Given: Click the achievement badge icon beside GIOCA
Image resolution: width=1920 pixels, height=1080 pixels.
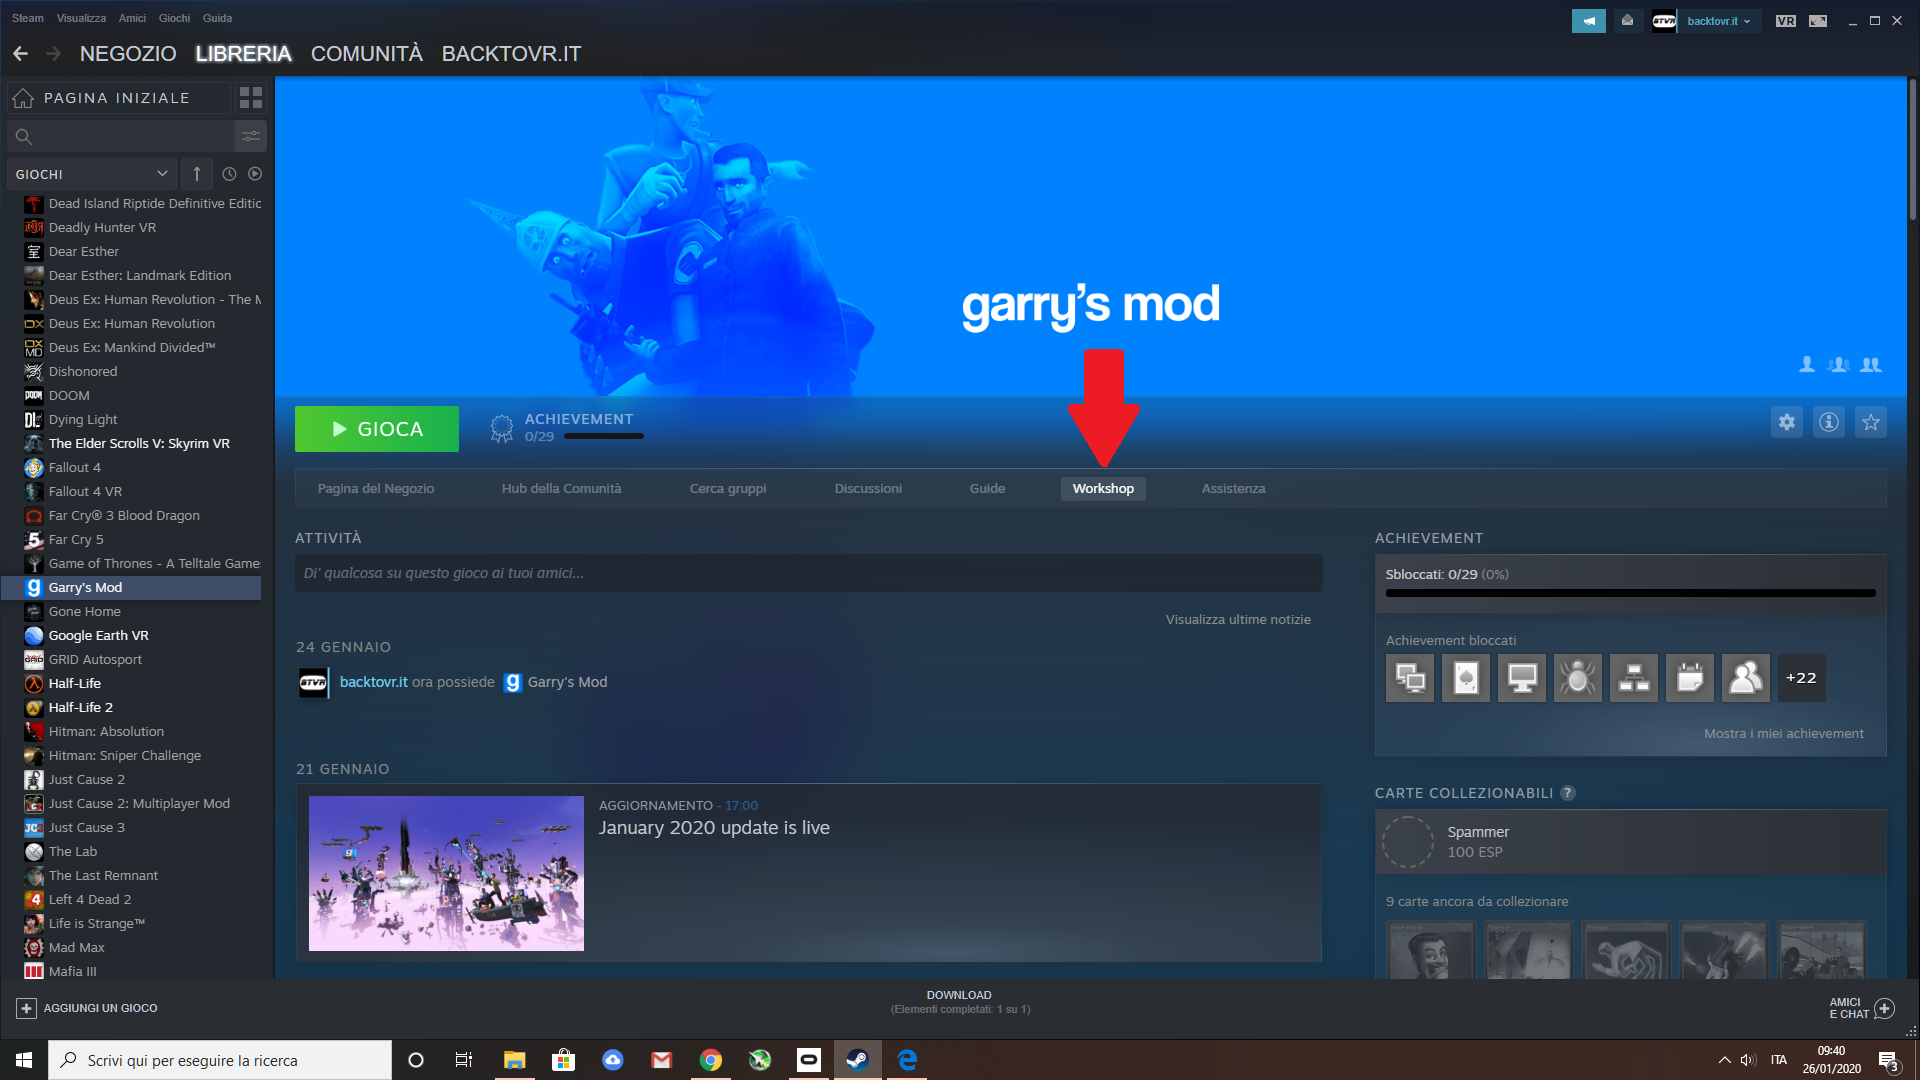Looking at the screenshot, I should (x=502, y=429).
